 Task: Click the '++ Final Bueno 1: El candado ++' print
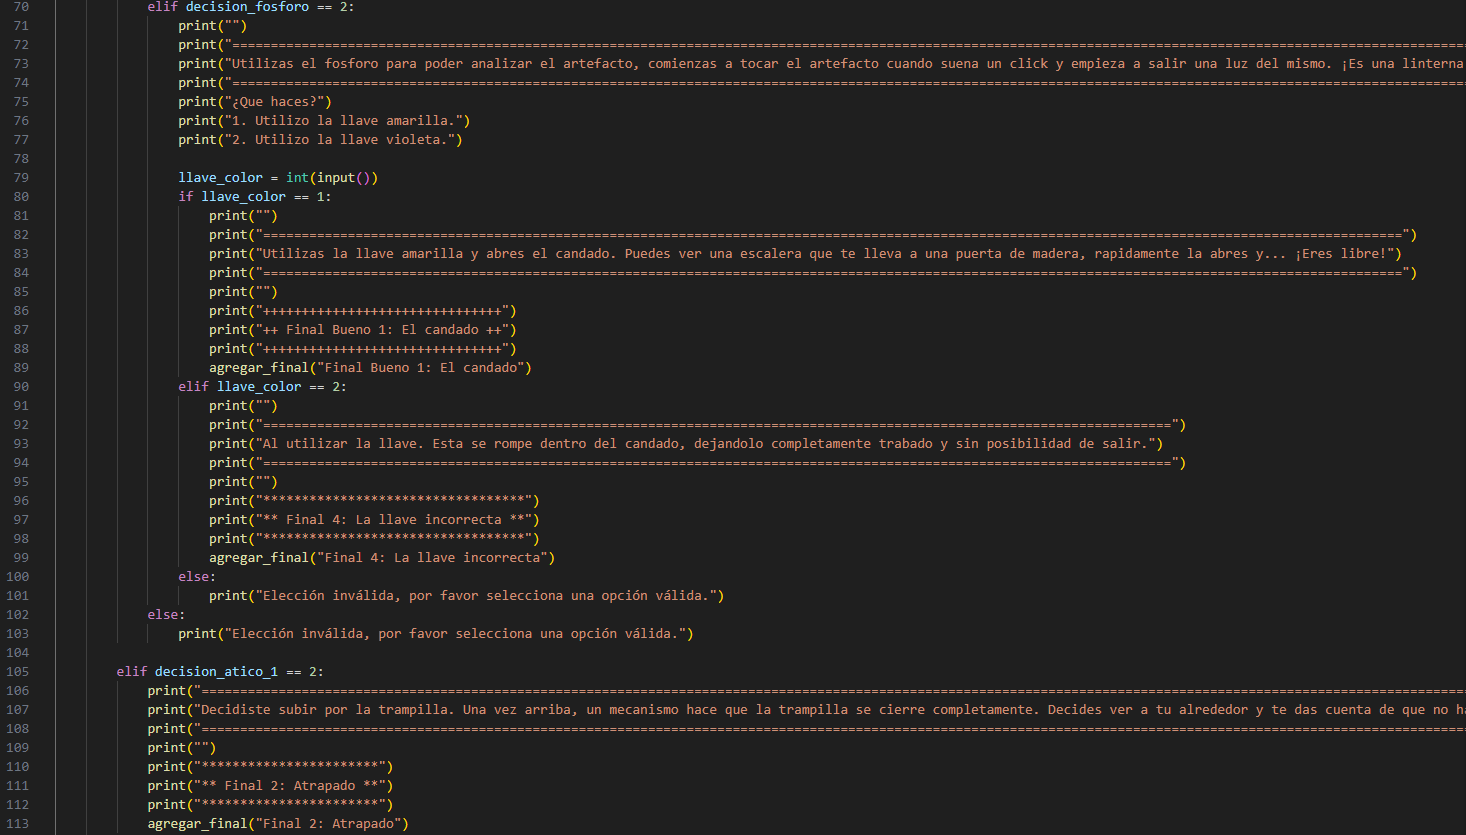click(x=386, y=330)
